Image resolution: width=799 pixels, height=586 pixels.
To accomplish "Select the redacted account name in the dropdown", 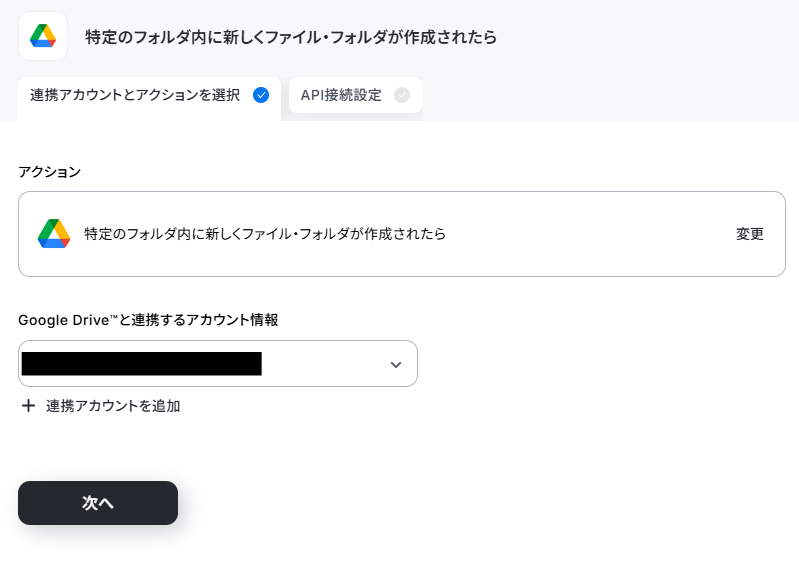I will click(142, 364).
